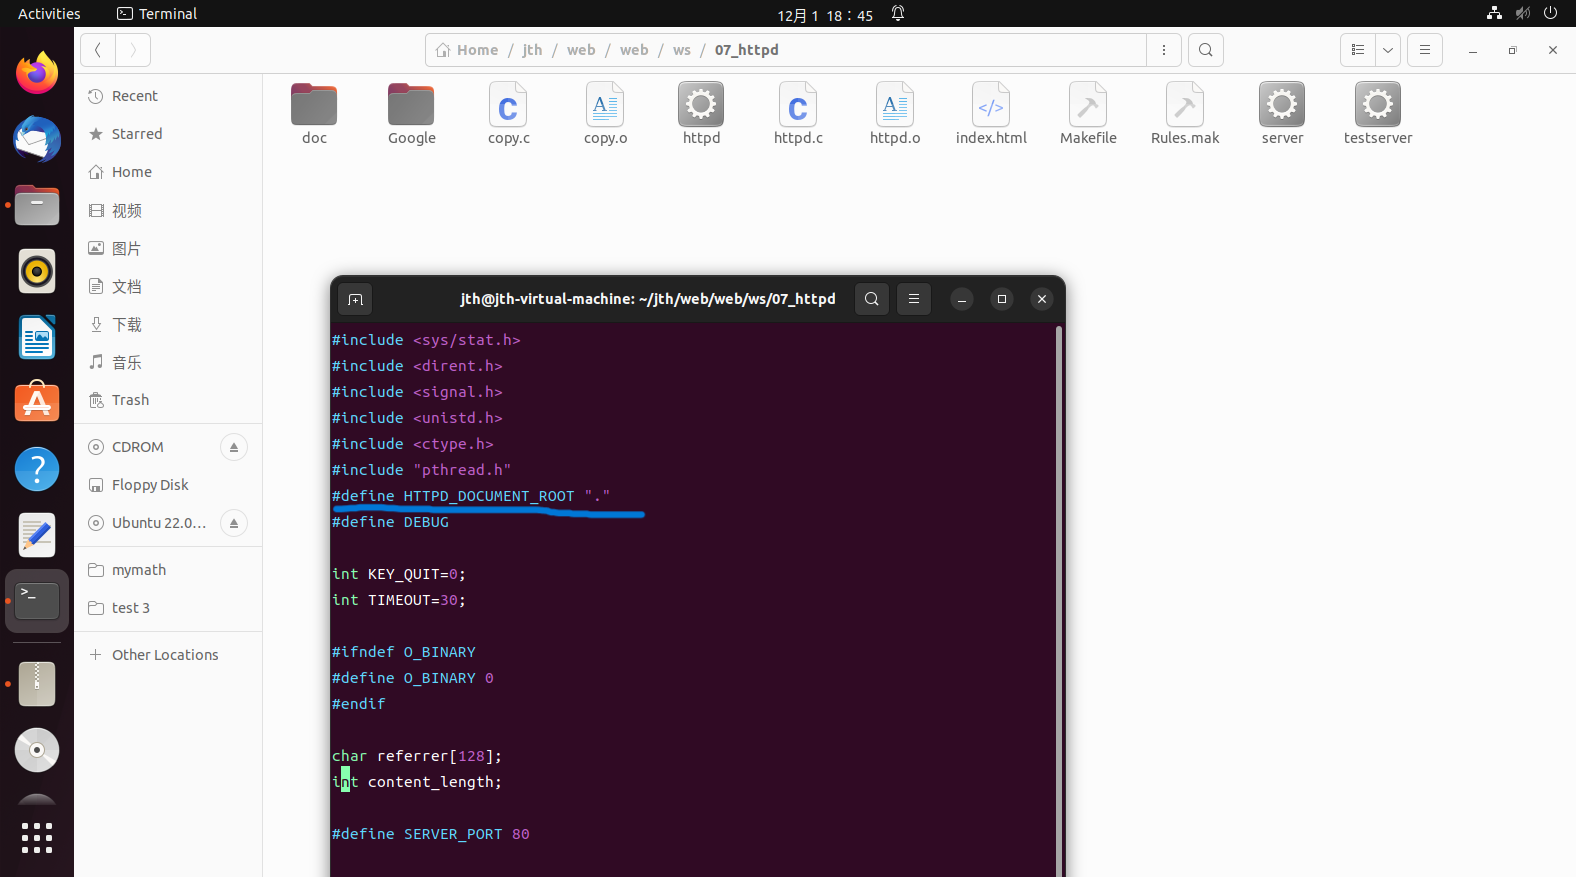Viewport: 1576px width, 877px height.
Task: Select the Makefile link icon
Action: [1088, 114]
